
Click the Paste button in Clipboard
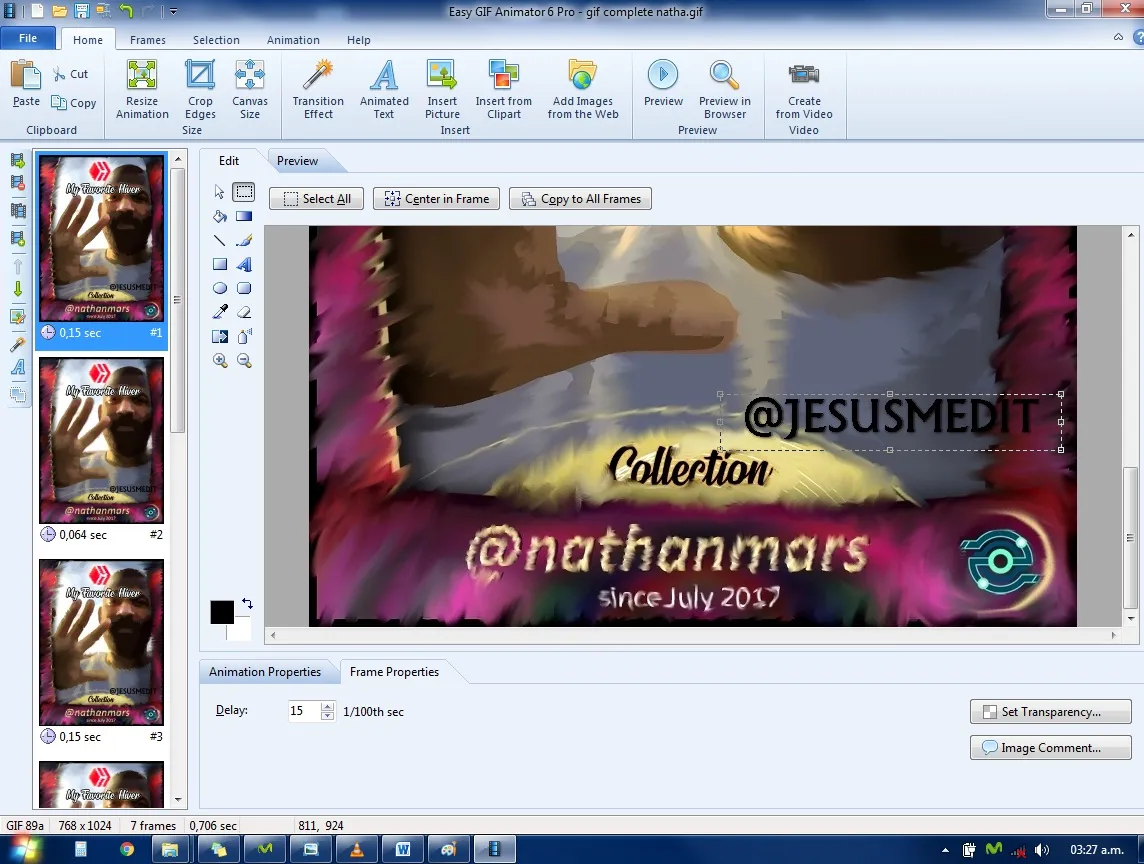point(26,84)
